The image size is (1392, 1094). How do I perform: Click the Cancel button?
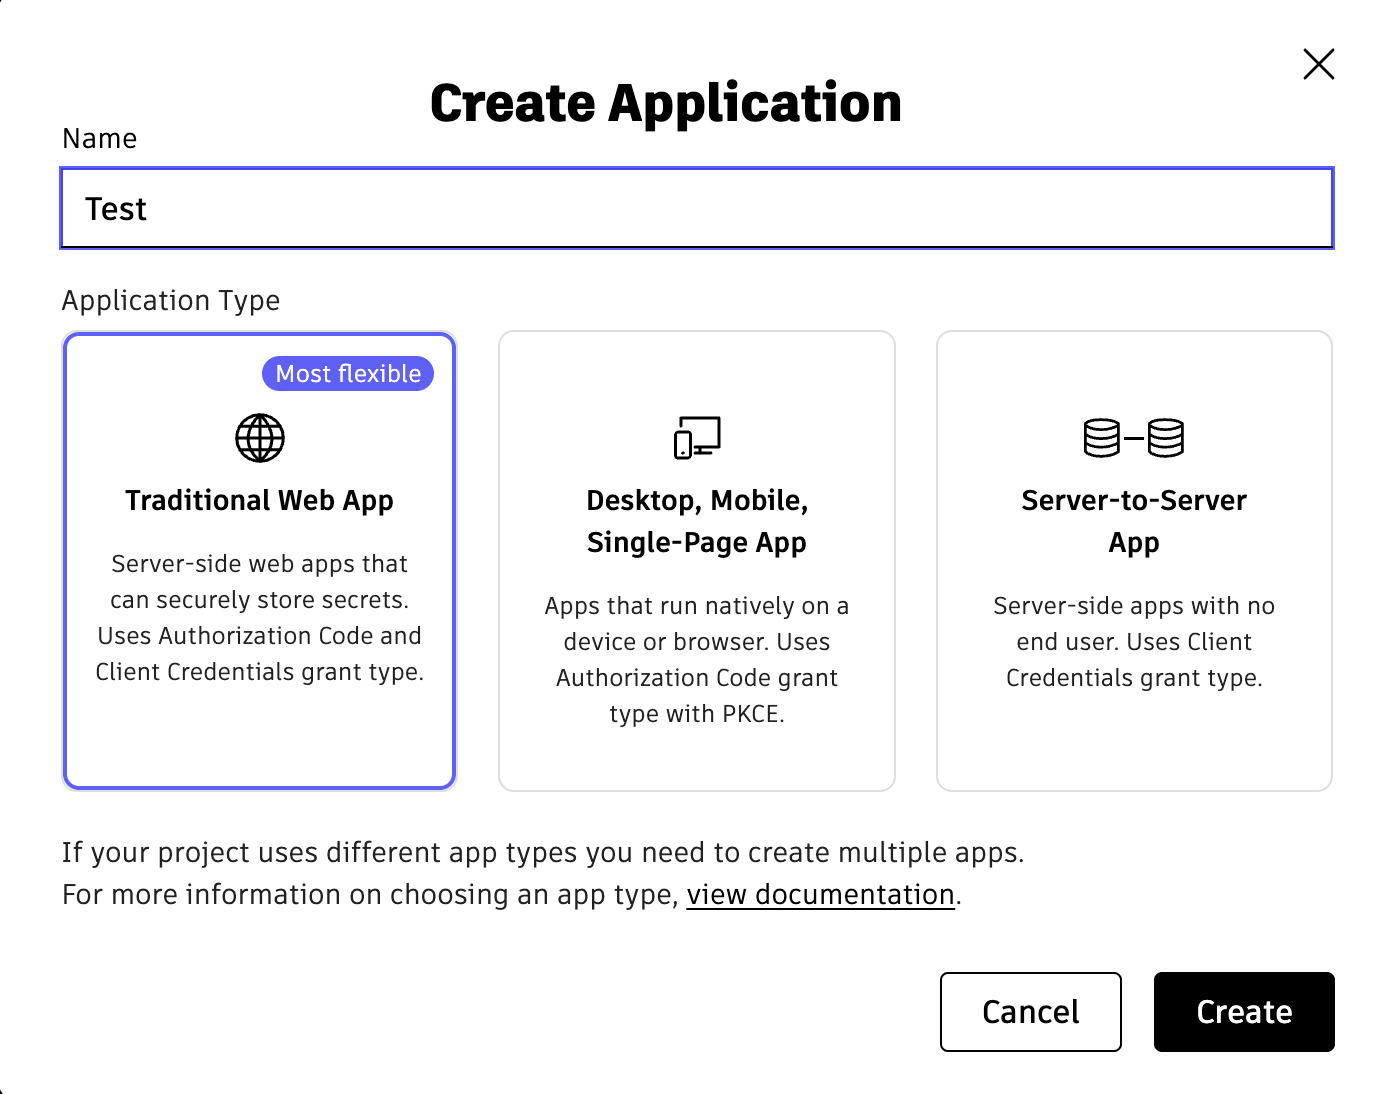click(x=1031, y=1012)
